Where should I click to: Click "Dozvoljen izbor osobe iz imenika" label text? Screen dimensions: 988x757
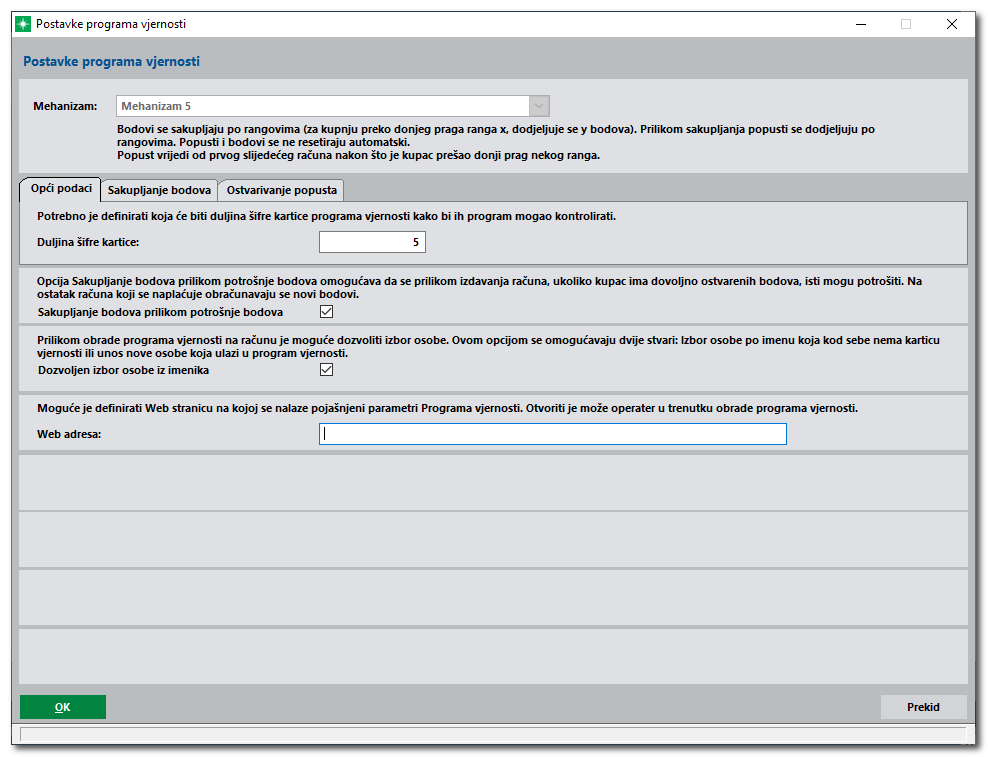(124, 370)
